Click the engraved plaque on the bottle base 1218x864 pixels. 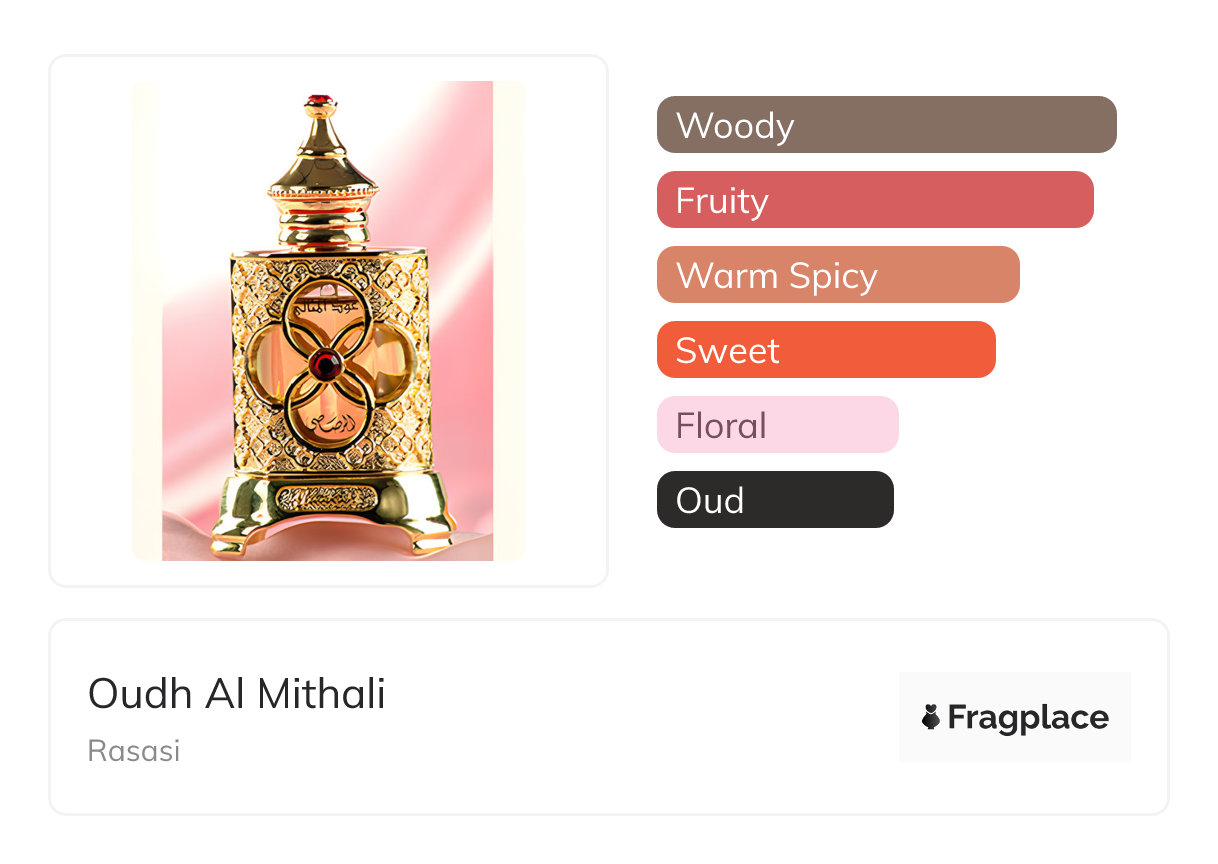tap(326, 497)
